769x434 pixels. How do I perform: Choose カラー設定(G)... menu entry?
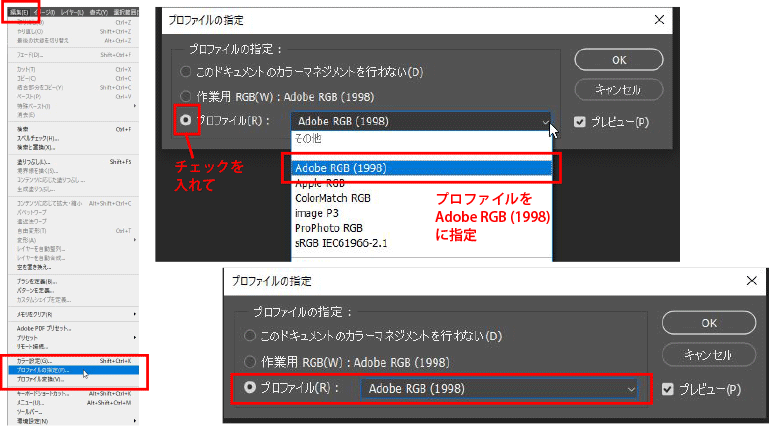[74, 361]
